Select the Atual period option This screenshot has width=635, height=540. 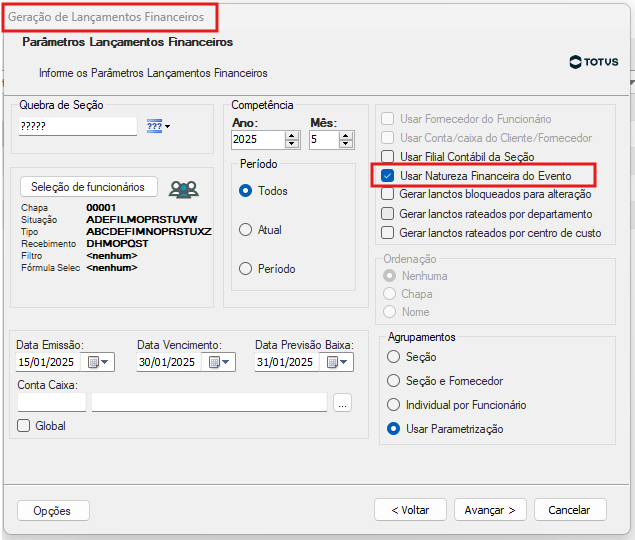point(246,230)
